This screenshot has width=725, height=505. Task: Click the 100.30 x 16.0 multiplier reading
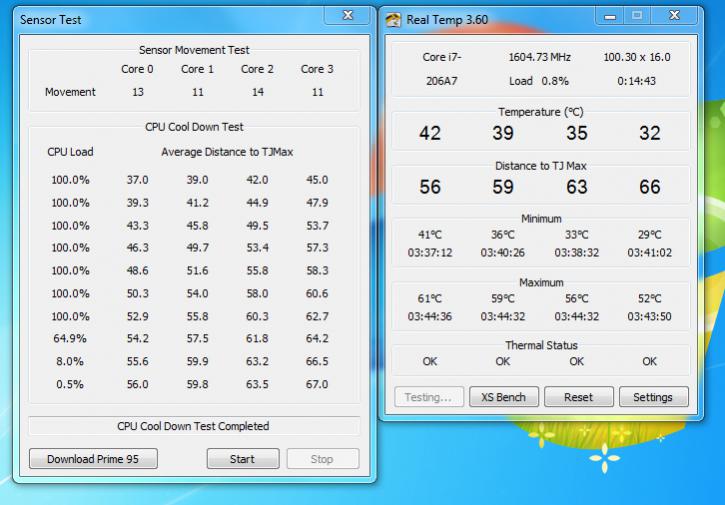pos(637,57)
